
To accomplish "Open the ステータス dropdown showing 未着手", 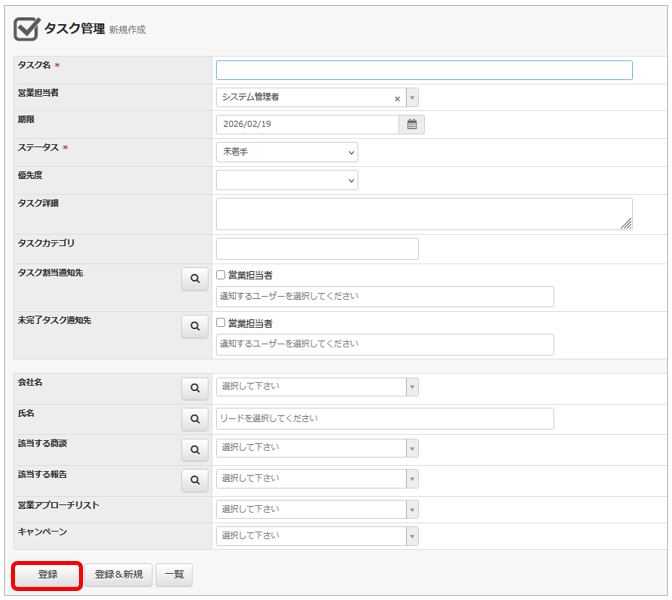I will pyautogui.click(x=287, y=152).
